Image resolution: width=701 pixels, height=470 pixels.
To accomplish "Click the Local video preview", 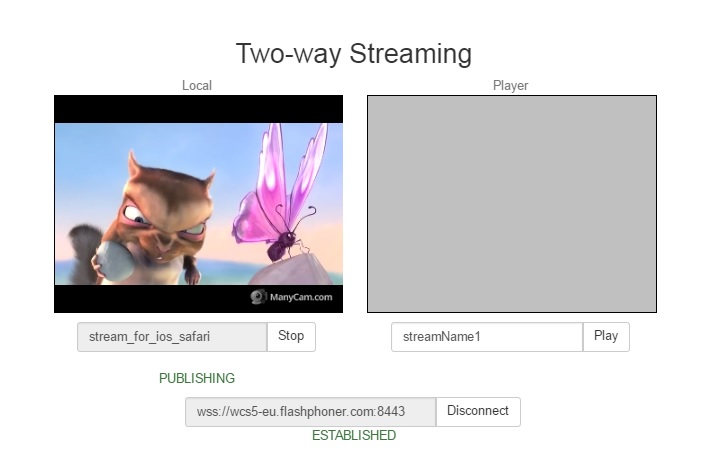I will click(198, 203).
